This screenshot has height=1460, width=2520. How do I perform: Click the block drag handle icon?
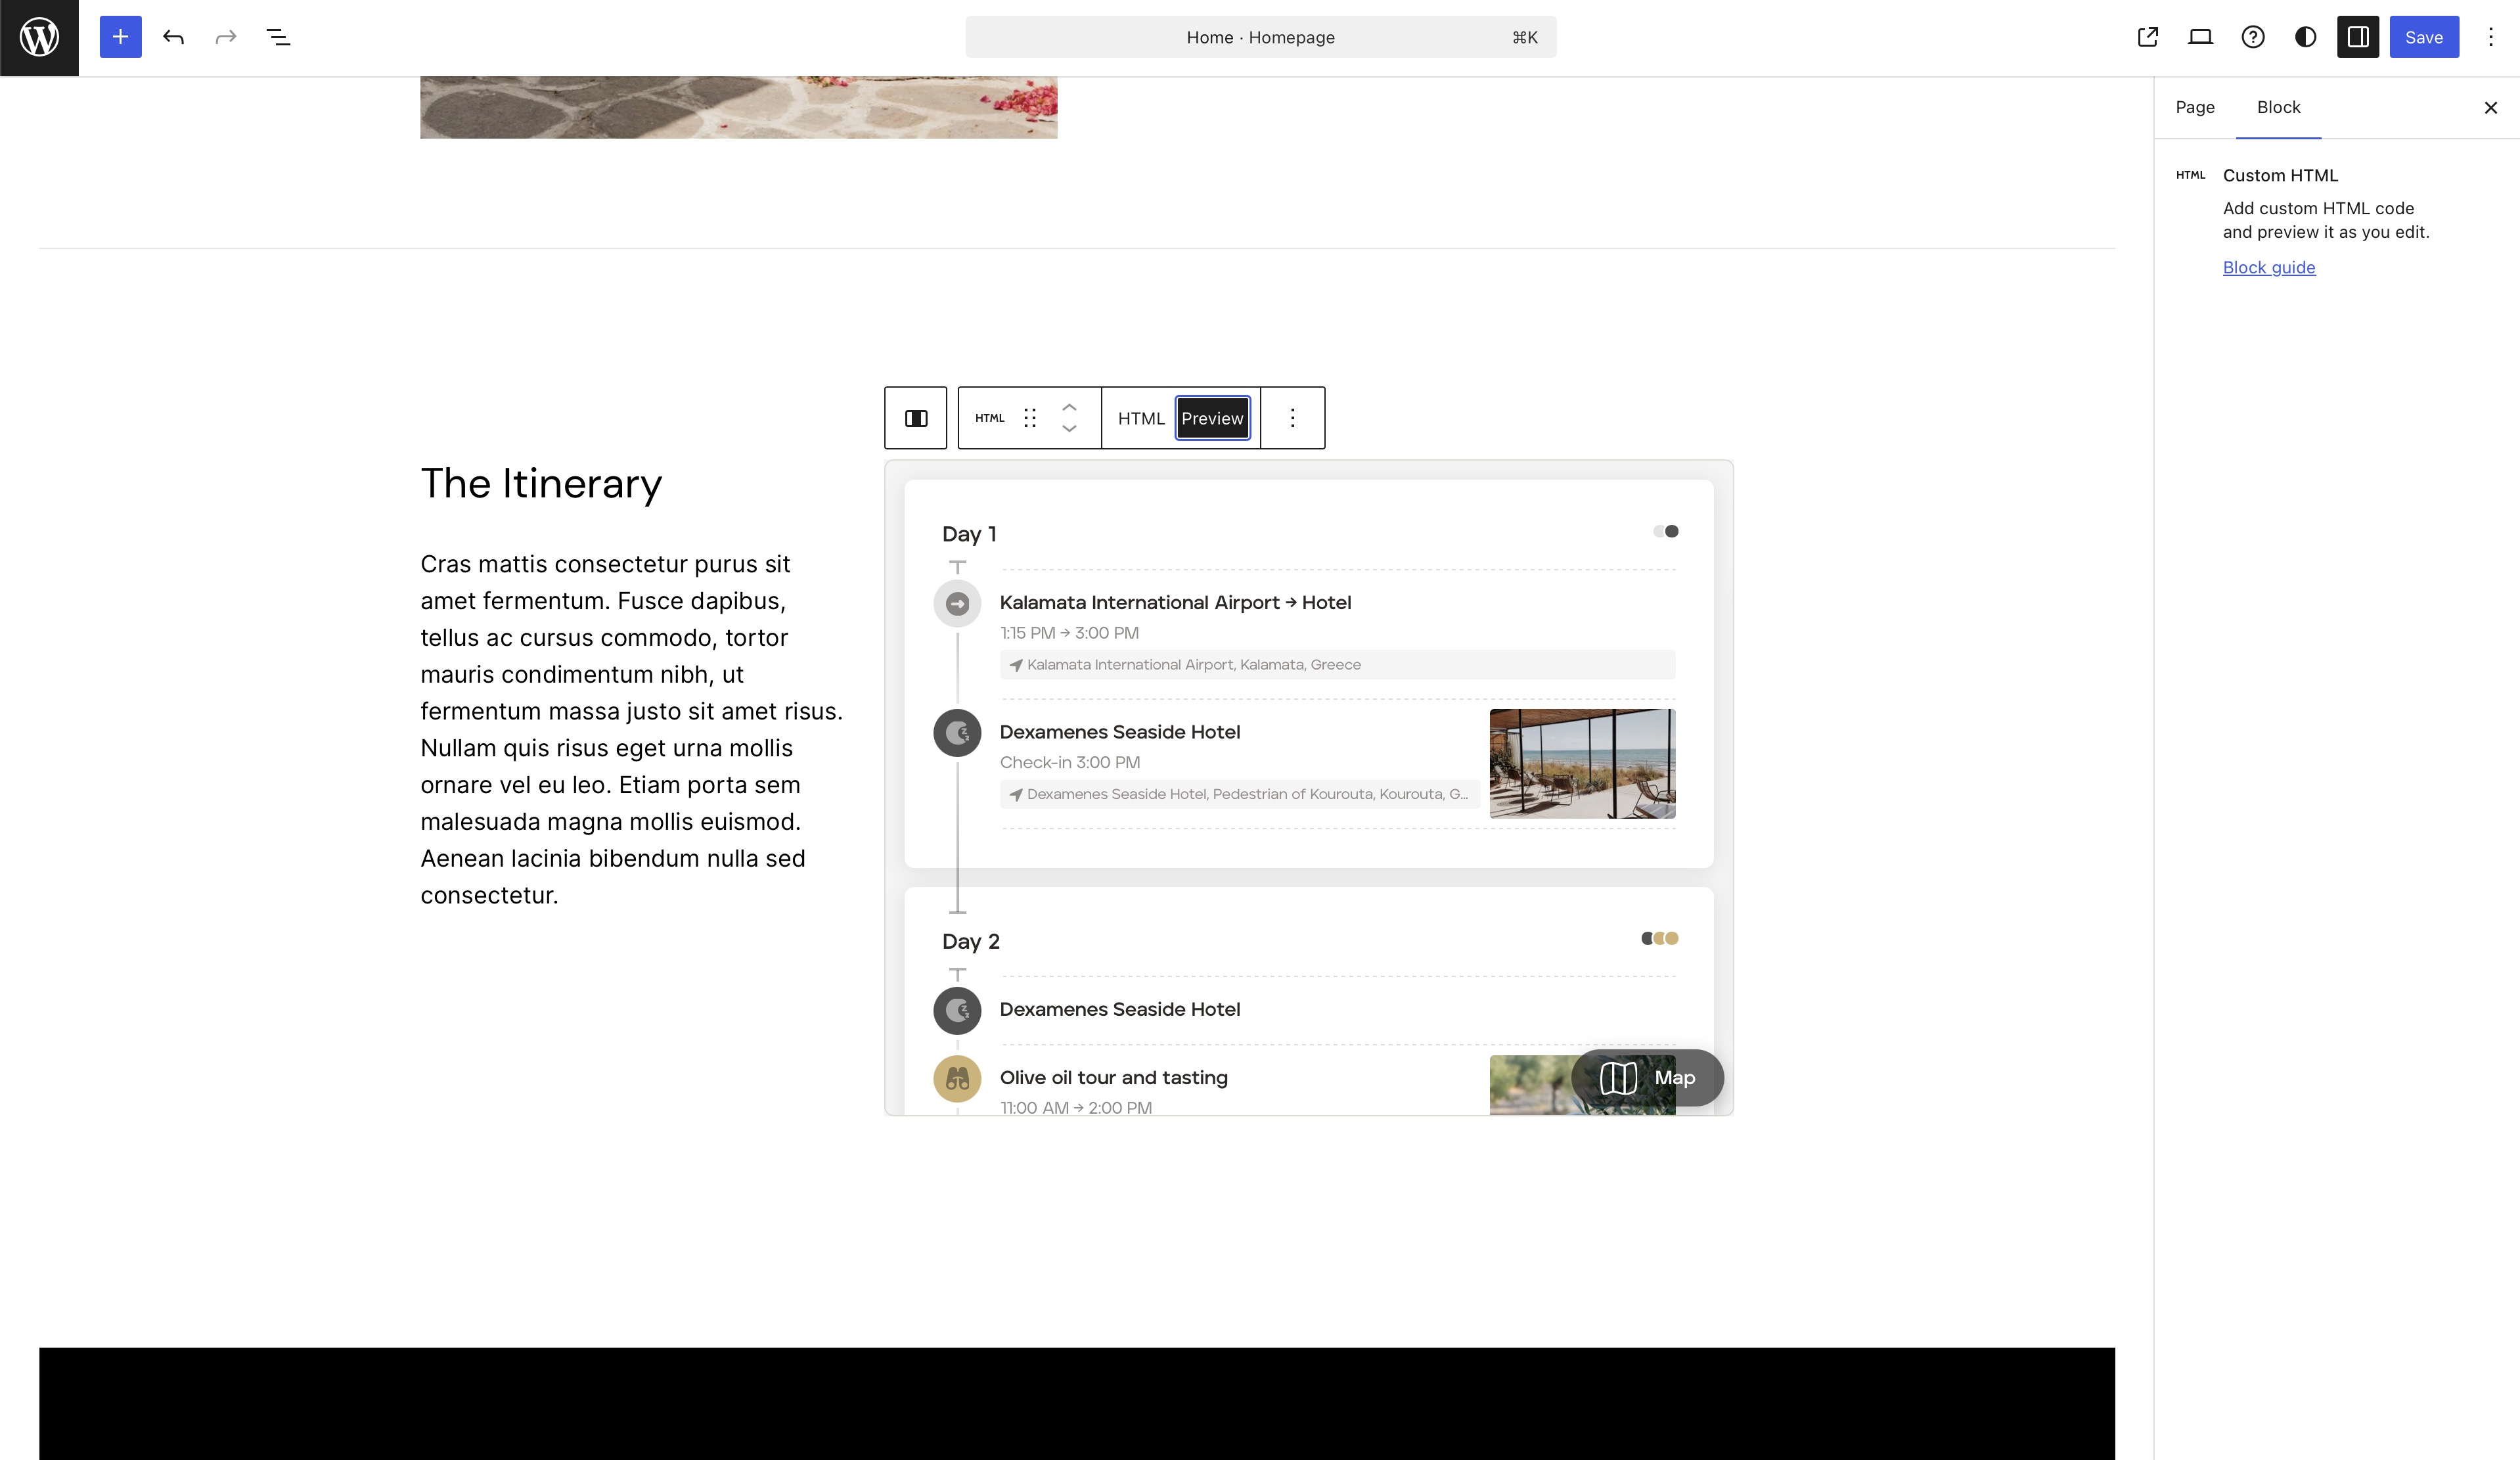pyautogui.click(x=1030, y=418)
